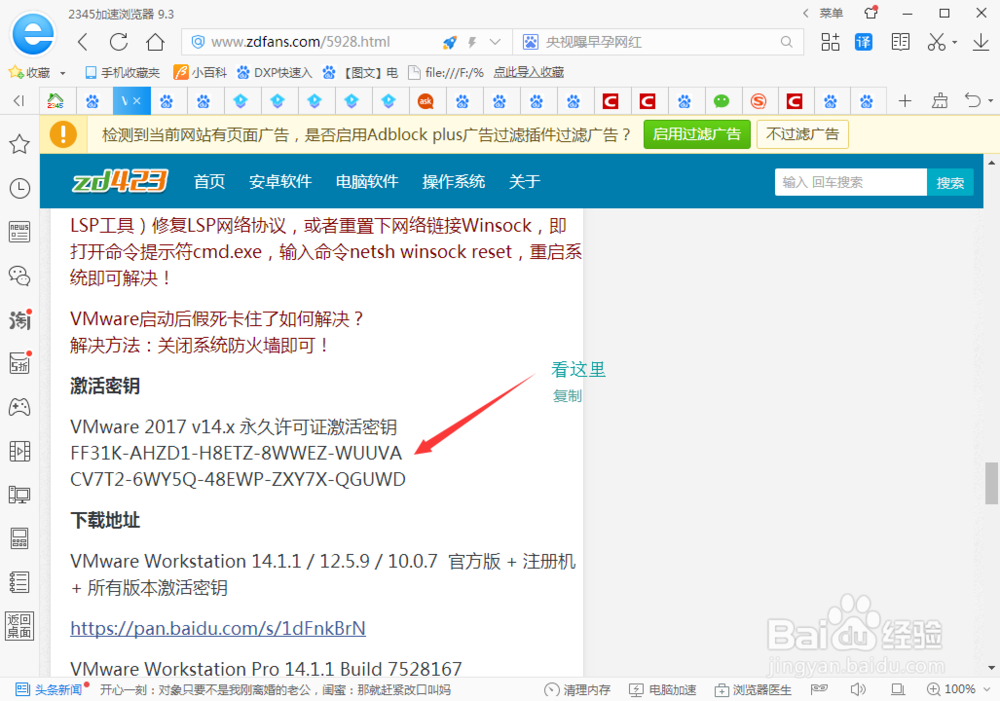Open the sidebar game controller icon

click(x=19, y=407)
